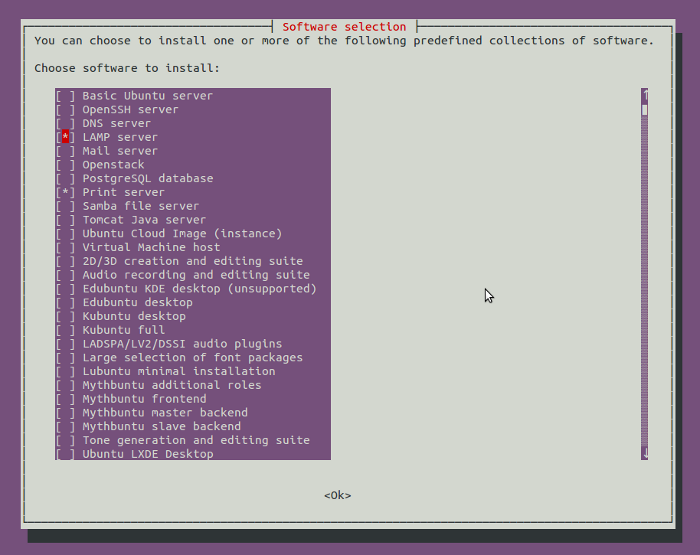
Task: Select 'Mythbuntu additional roles'
Action: [x=193, y=385]
